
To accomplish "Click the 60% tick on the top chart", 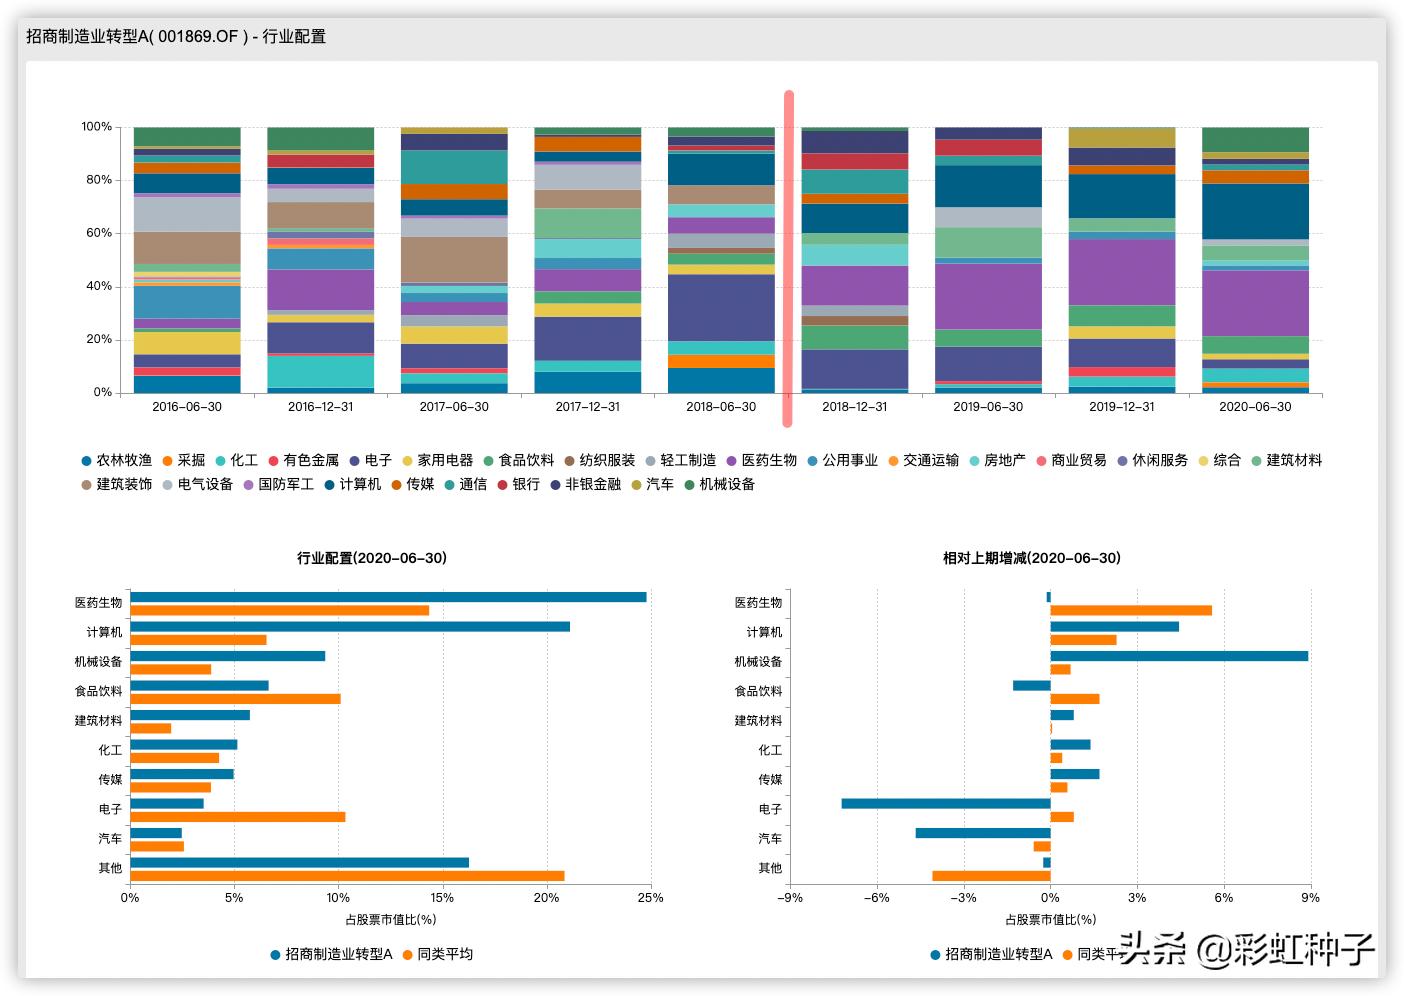I will pyautogui.click(x=99, y=233).
